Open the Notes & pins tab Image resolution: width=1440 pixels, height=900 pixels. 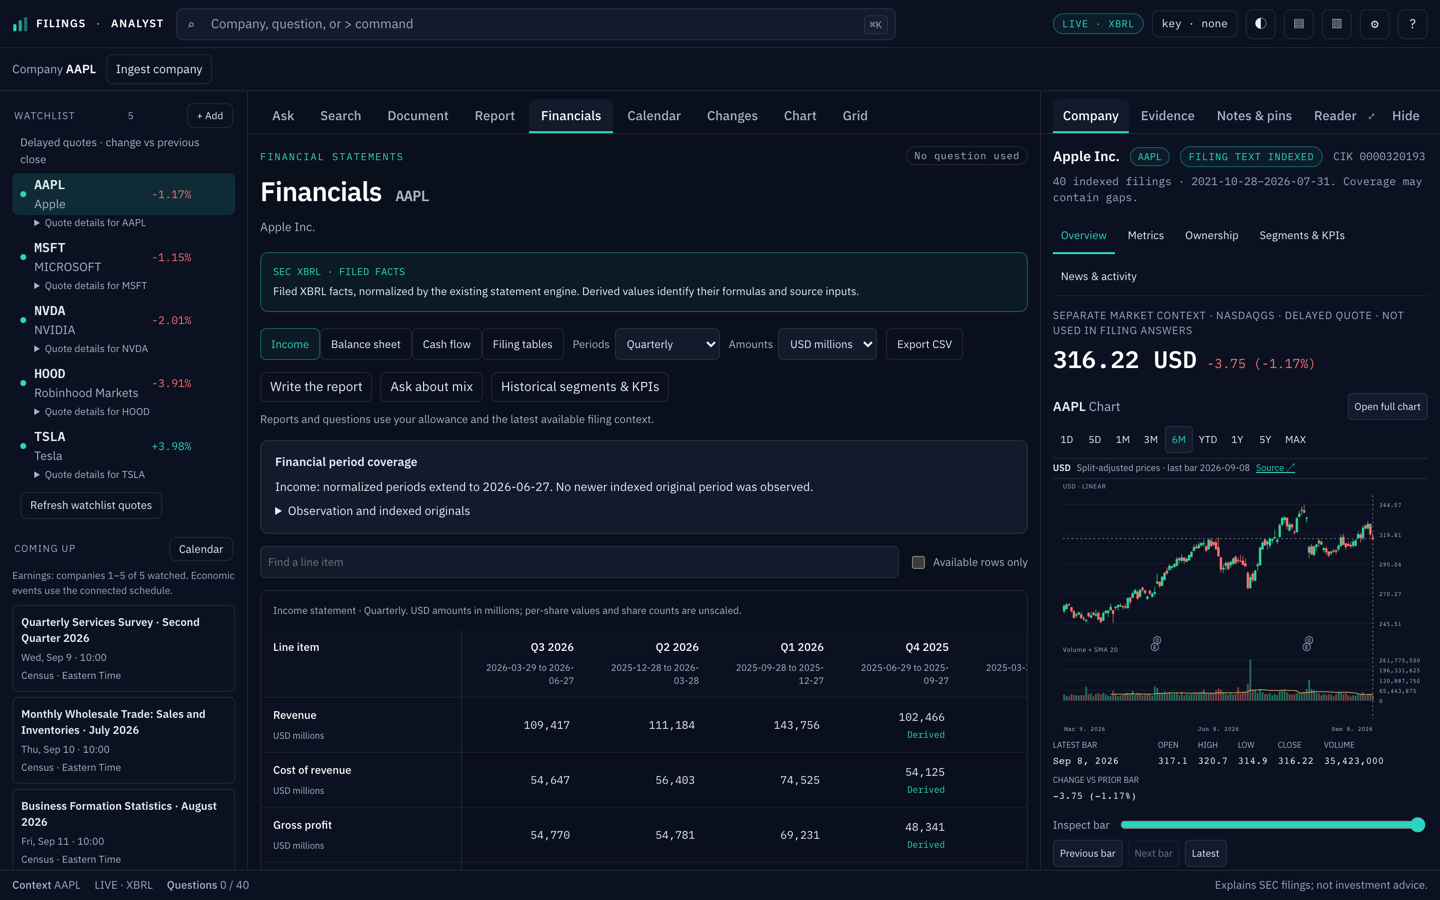click(x=1254, y=116)
